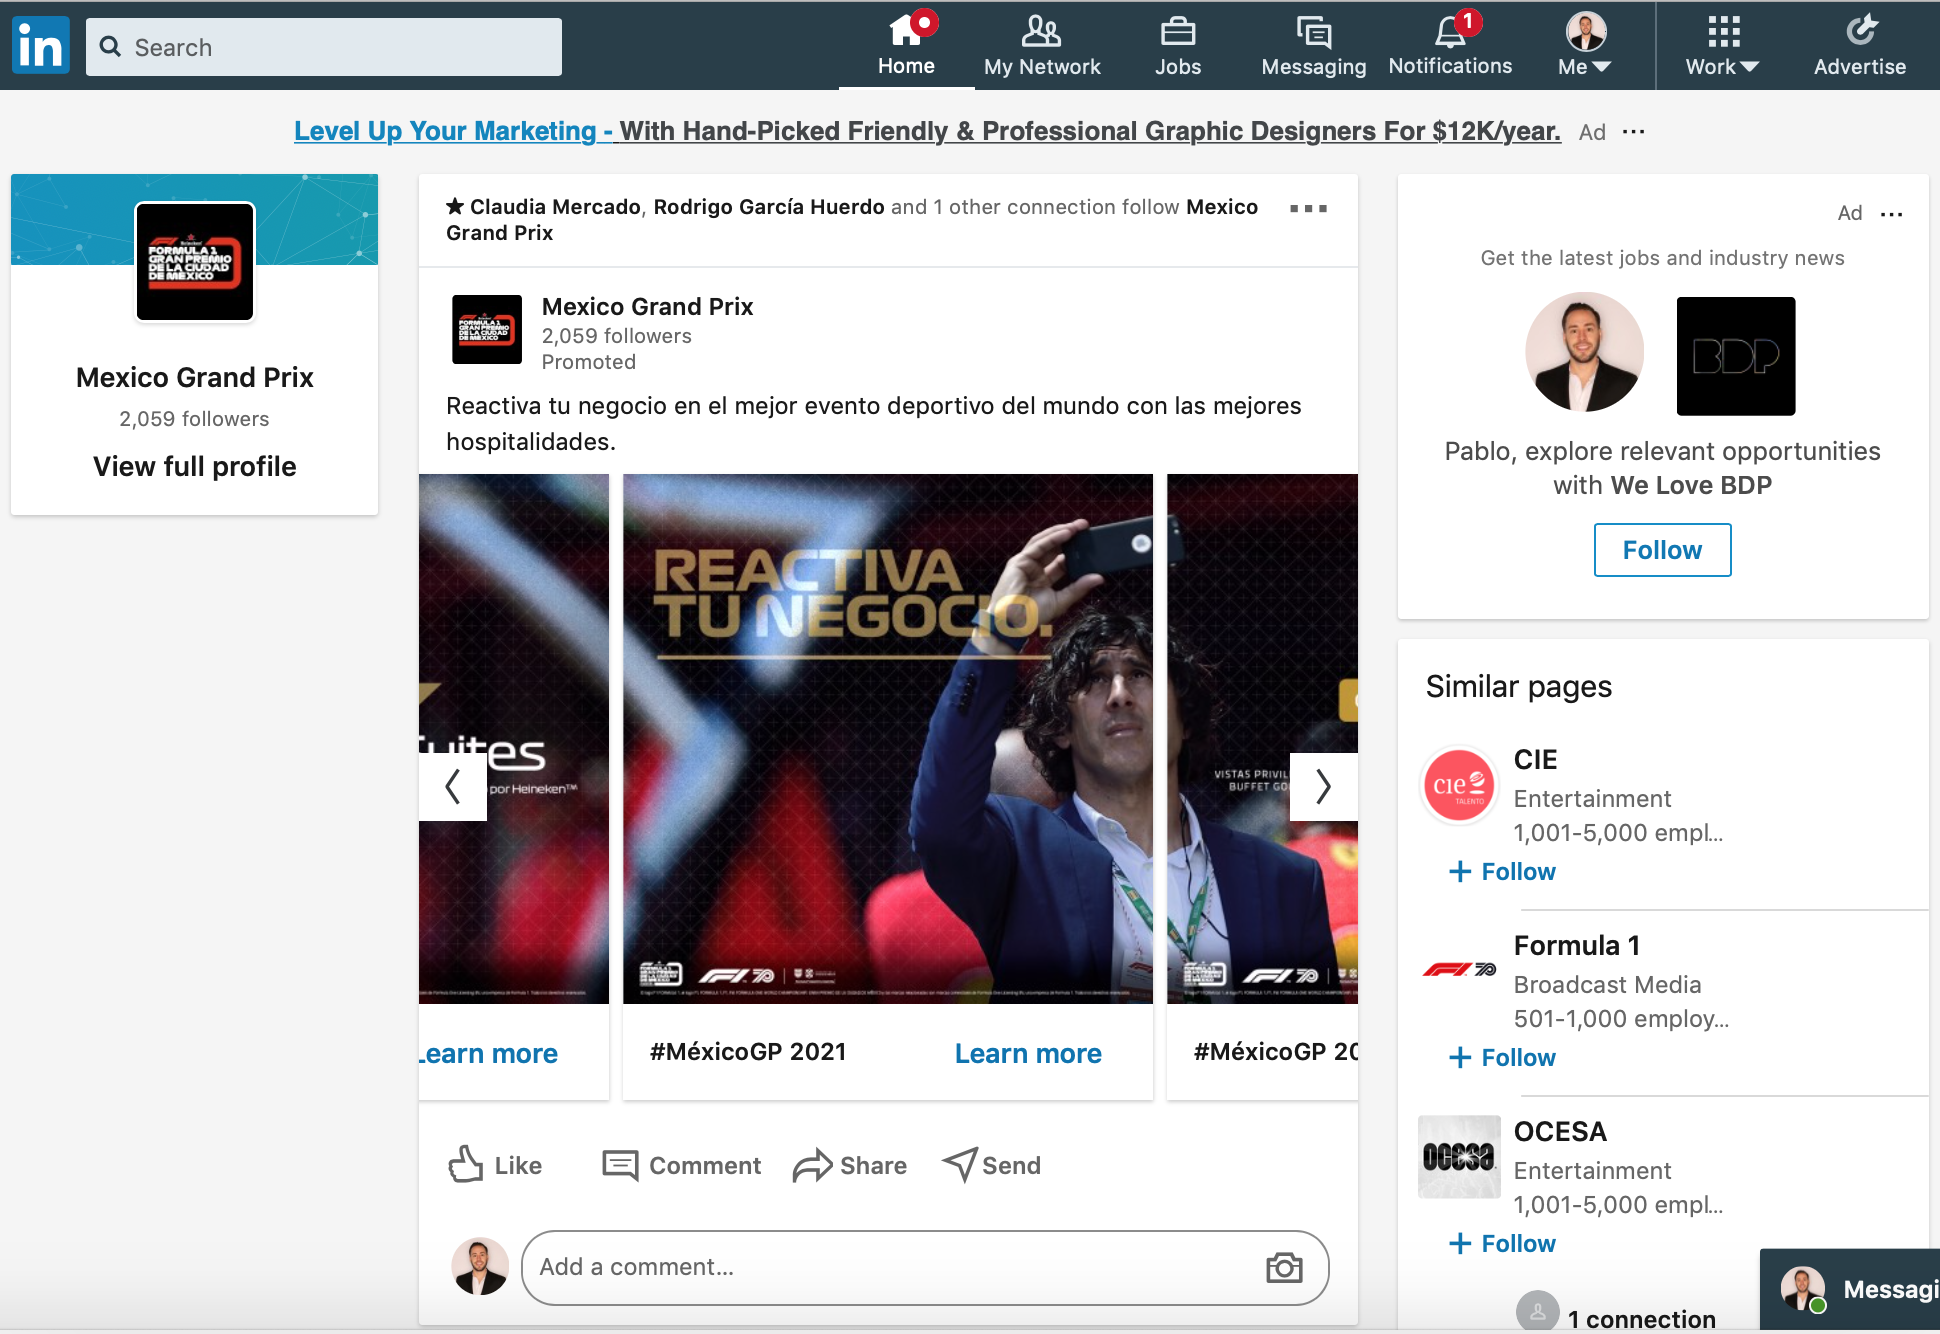Open the CIE similar page name
This screenshot has width=1940, height=1334.
[x=1535, y=760]
